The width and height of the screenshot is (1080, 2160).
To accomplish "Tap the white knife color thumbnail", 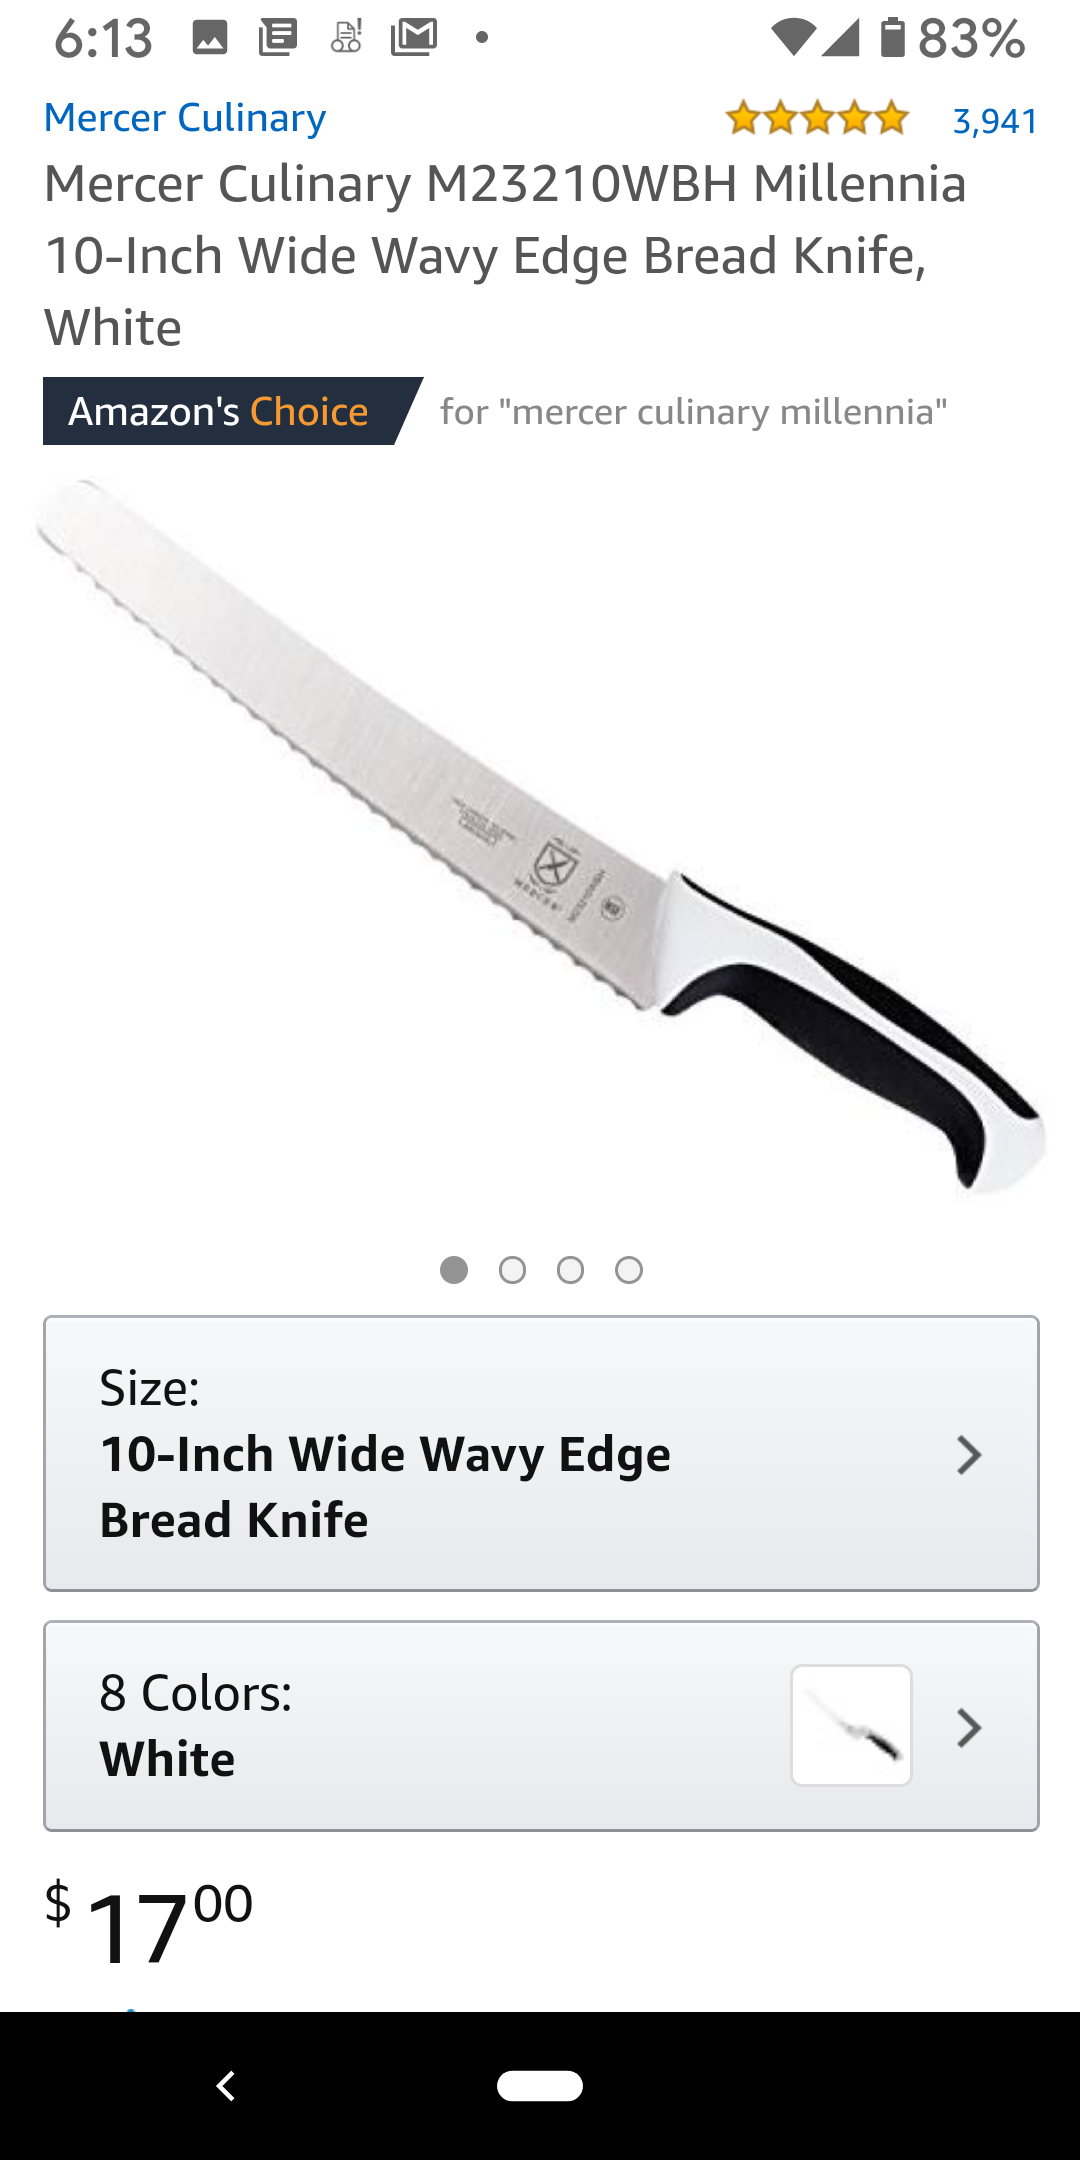I will click(x=851, y=1725).
